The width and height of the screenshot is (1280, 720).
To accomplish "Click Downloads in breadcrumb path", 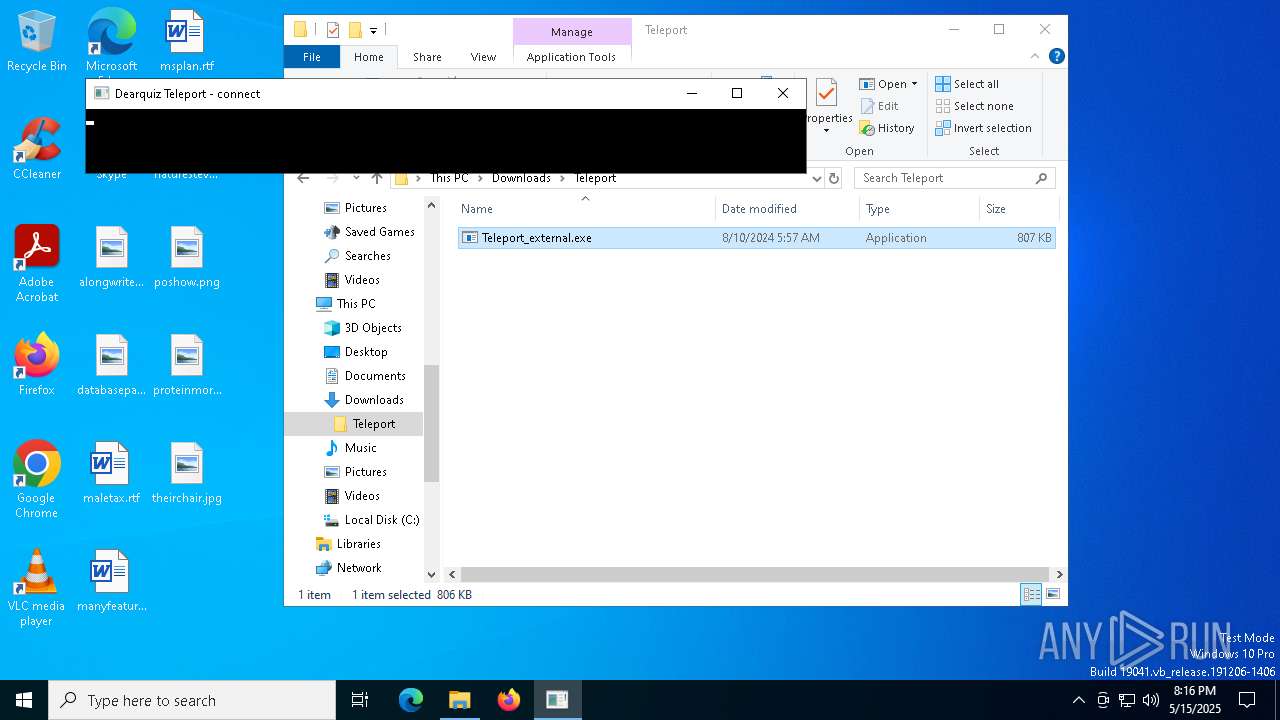I will [521, 178].
